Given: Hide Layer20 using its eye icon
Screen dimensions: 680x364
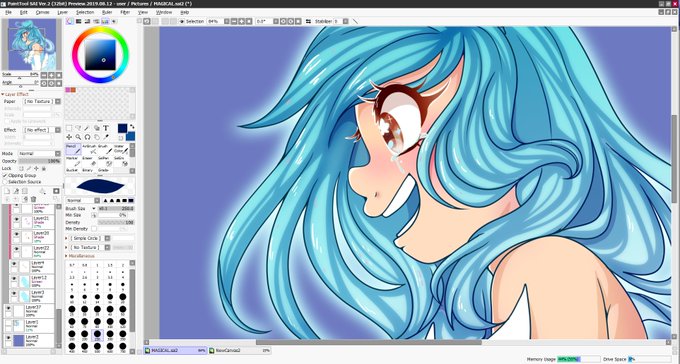Looking at the screenshot, I should (x=16, y=235).
